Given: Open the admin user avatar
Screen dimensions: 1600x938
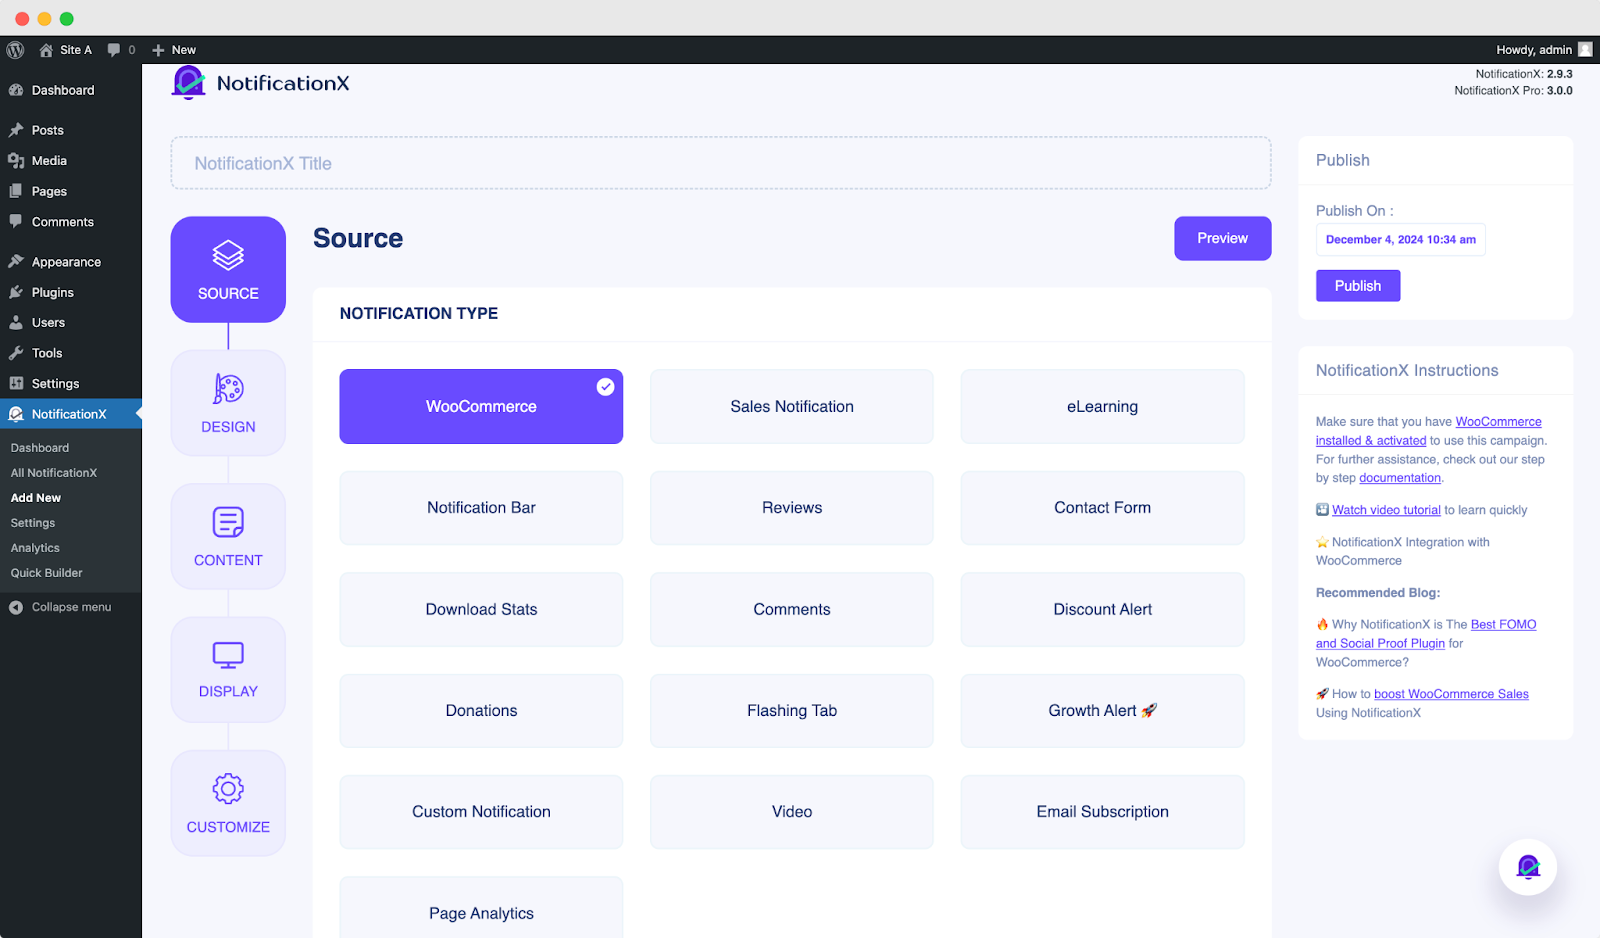Looking at the screenshot, I should click(1585, 50).
